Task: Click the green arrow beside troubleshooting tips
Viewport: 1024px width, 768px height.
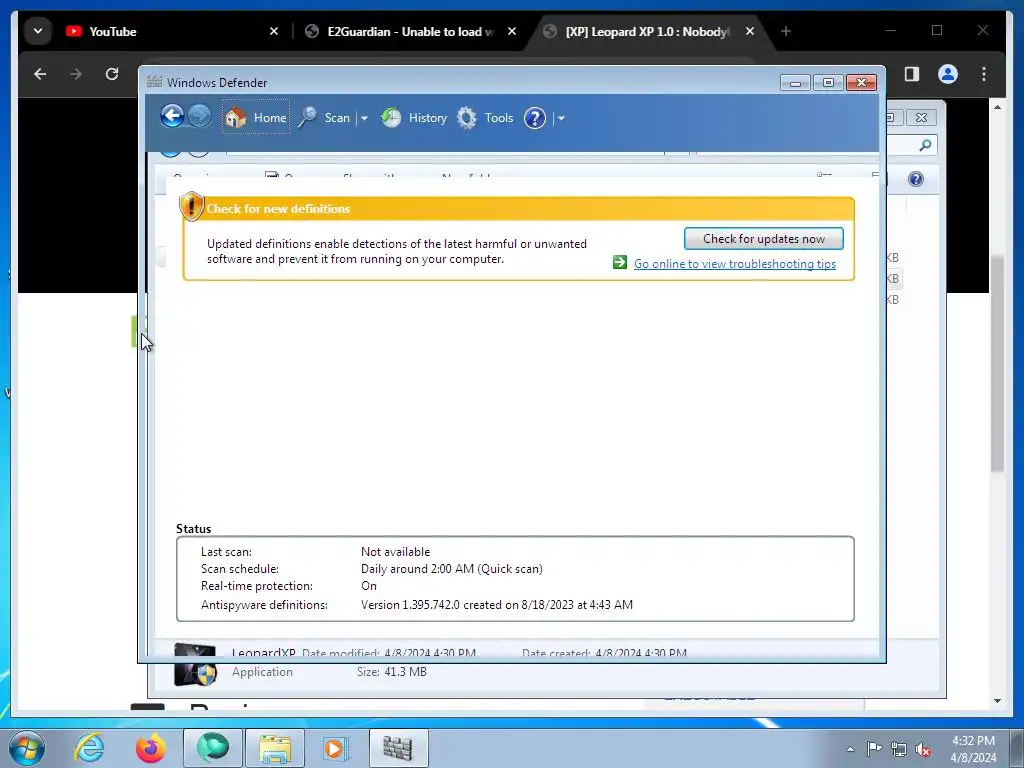Action: tap(620, 263)
